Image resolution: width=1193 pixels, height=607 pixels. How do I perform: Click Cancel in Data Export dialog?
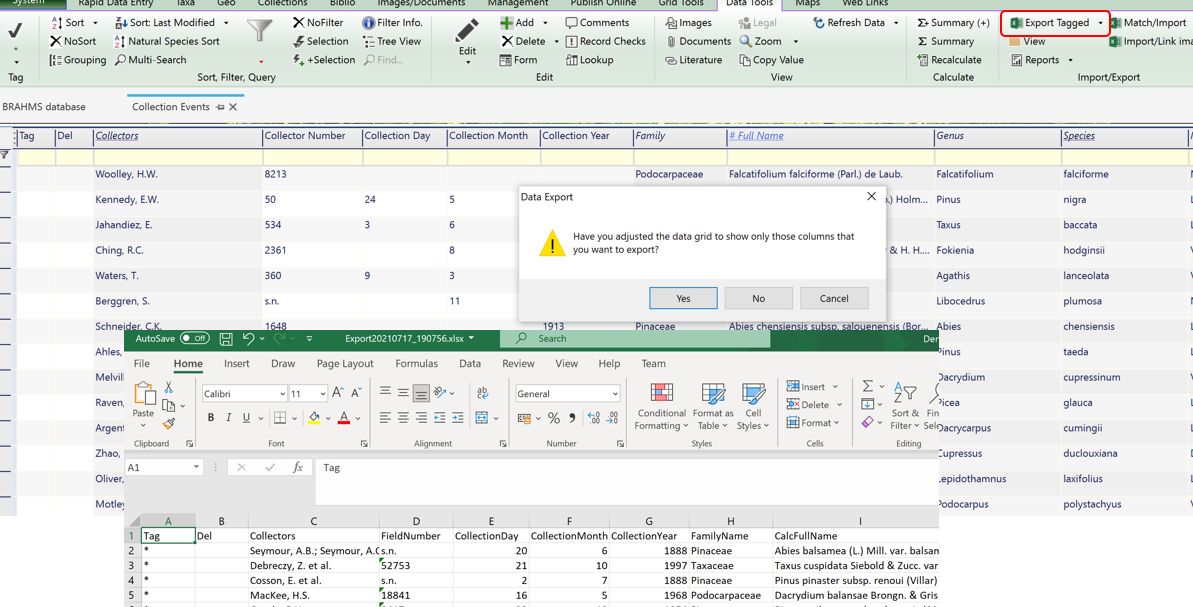click(x=834, y=298)
